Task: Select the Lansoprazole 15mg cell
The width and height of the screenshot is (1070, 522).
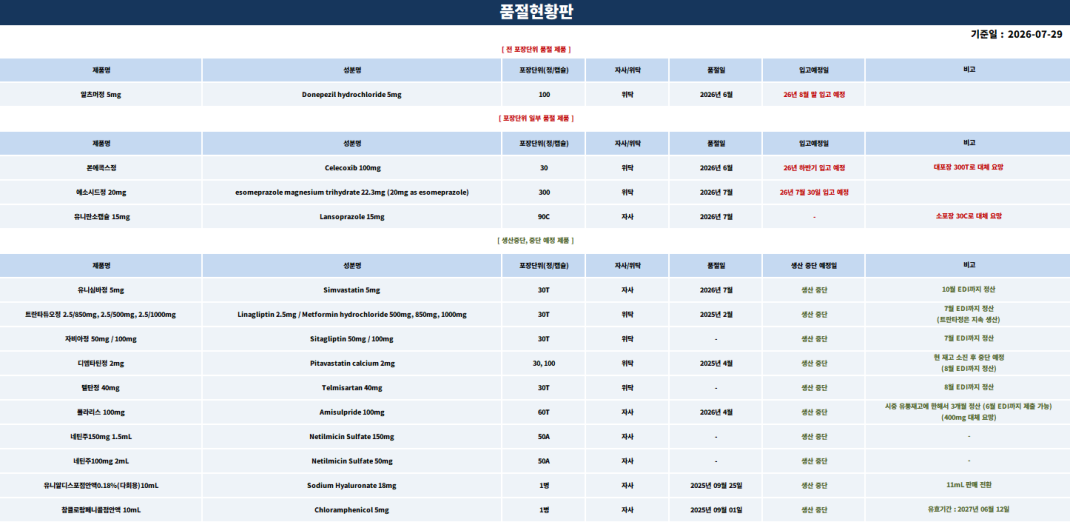Action: click(351, 217)
